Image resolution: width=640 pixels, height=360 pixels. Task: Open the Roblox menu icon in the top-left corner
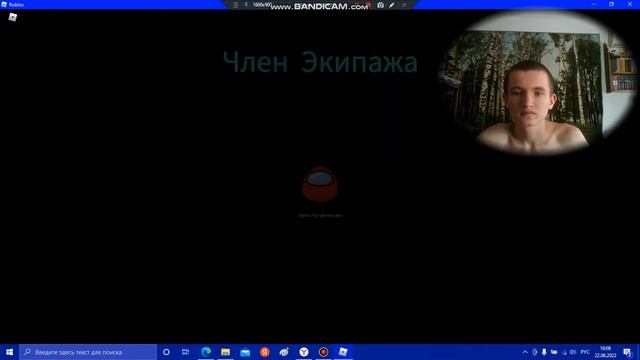click(13, 17)
